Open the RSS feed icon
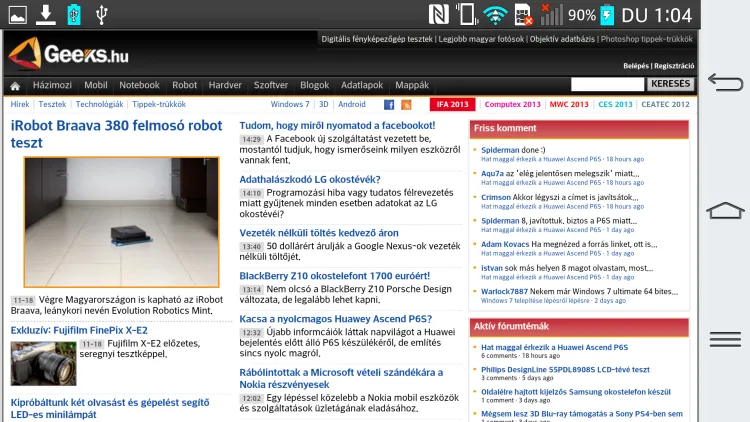Screen dimensions: 750x422 (406, 104)
